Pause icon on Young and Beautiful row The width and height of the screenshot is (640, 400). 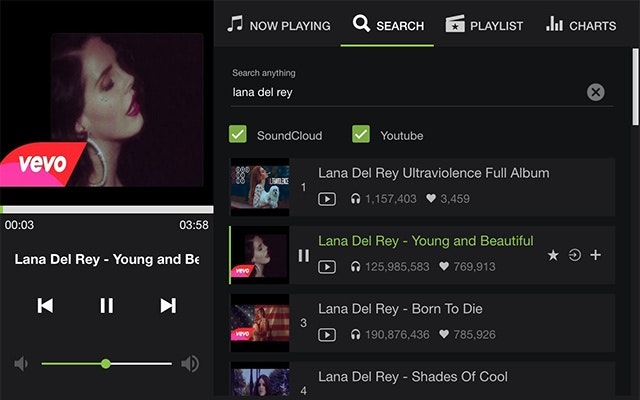(x=304, y=256)
